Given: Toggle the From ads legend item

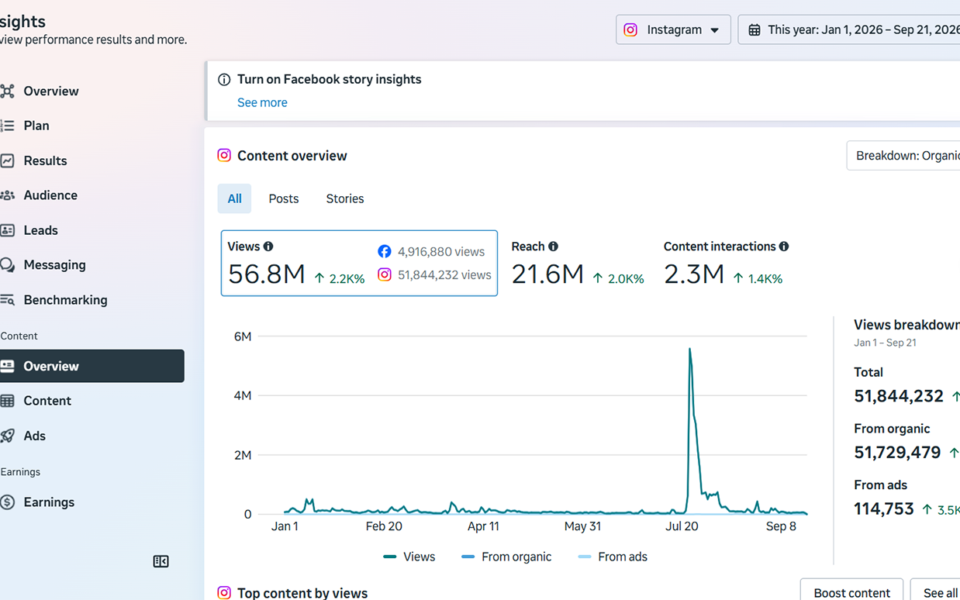Looking at the screenshot, I should pos(613,557).
